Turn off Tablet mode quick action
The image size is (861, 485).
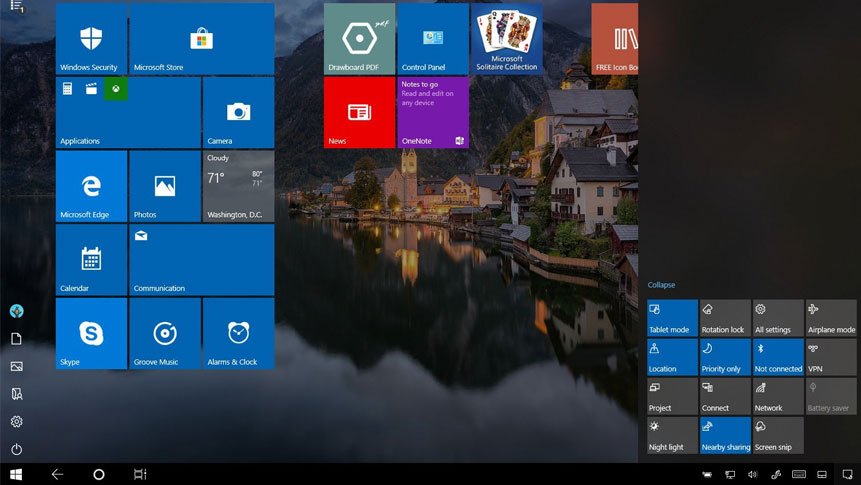pyautogui.click(x=672, y=318)
